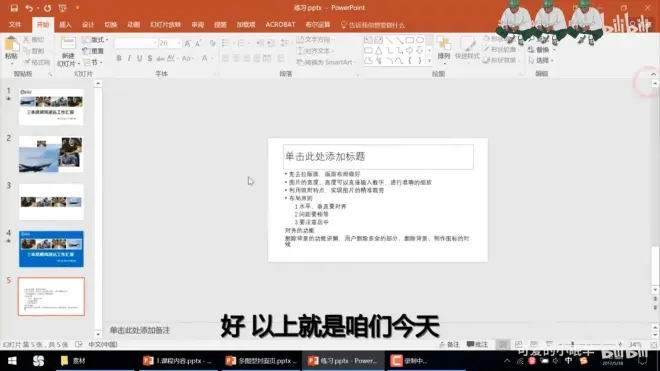This screenshot has height=371, width=660.
Task: Select slide 4 thumbnail with blue background
Action: pyautogui.click(x=51, y=249)
